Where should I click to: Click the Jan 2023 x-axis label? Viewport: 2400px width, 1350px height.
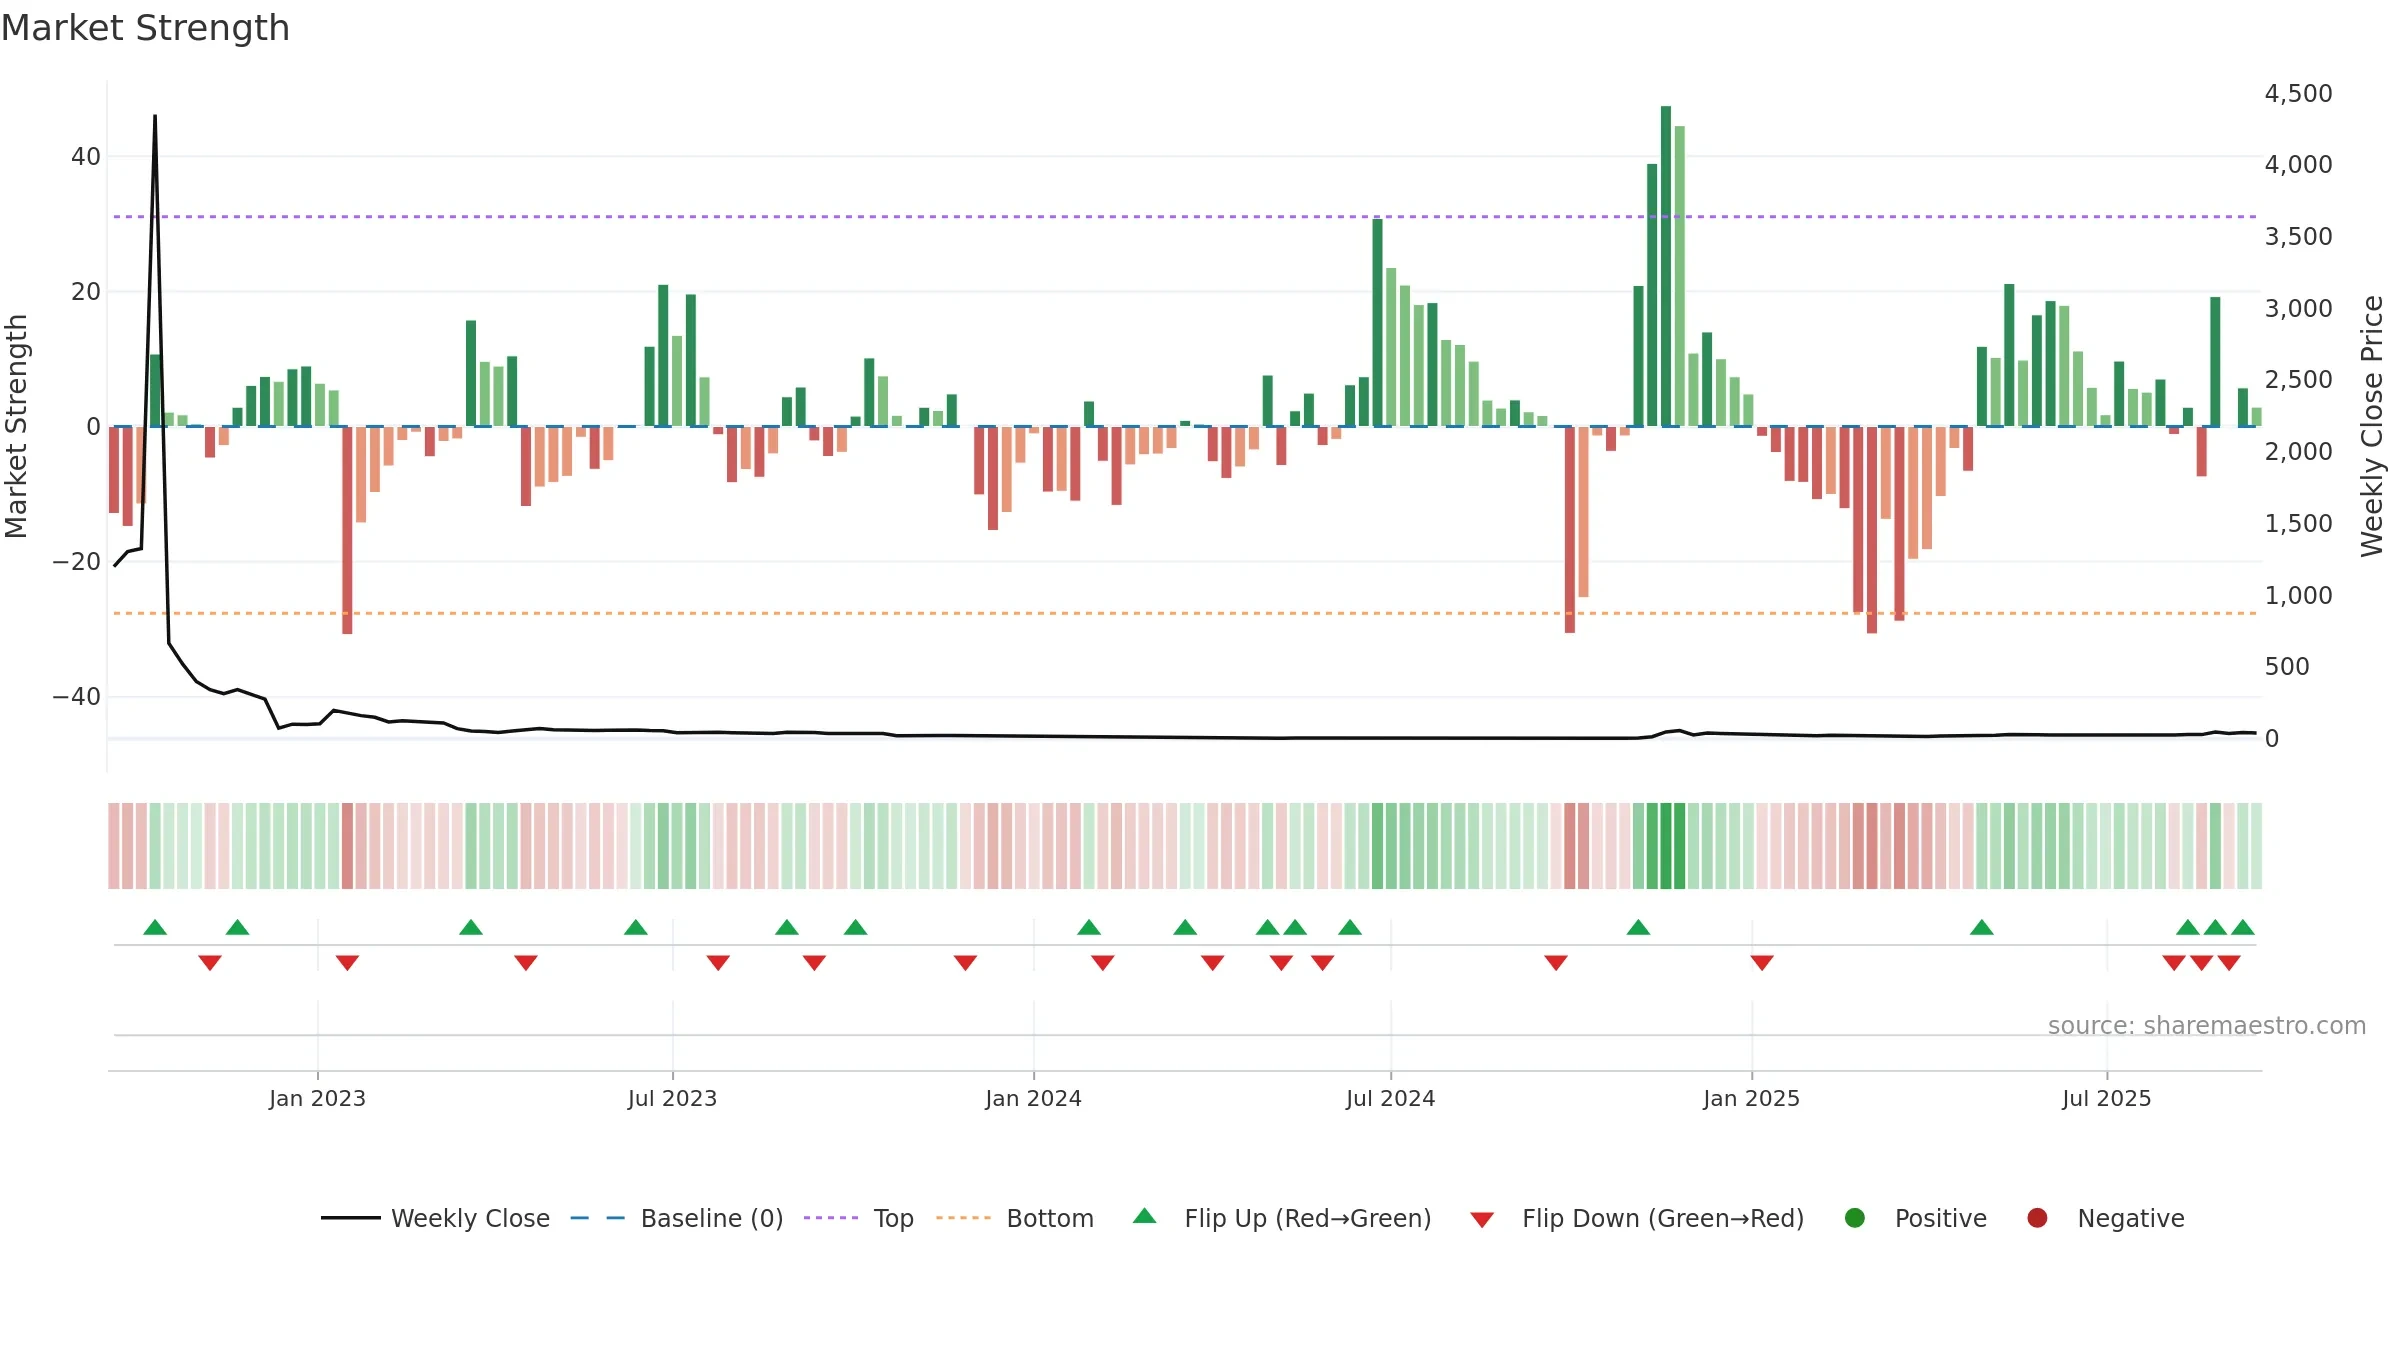tap(317, 1099)
